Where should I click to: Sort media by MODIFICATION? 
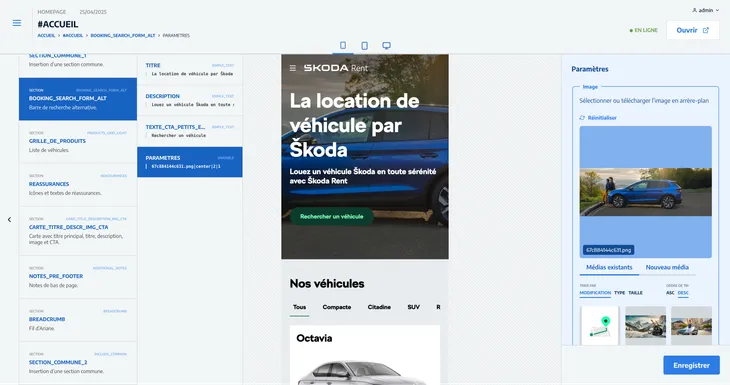tap(595, 293)
